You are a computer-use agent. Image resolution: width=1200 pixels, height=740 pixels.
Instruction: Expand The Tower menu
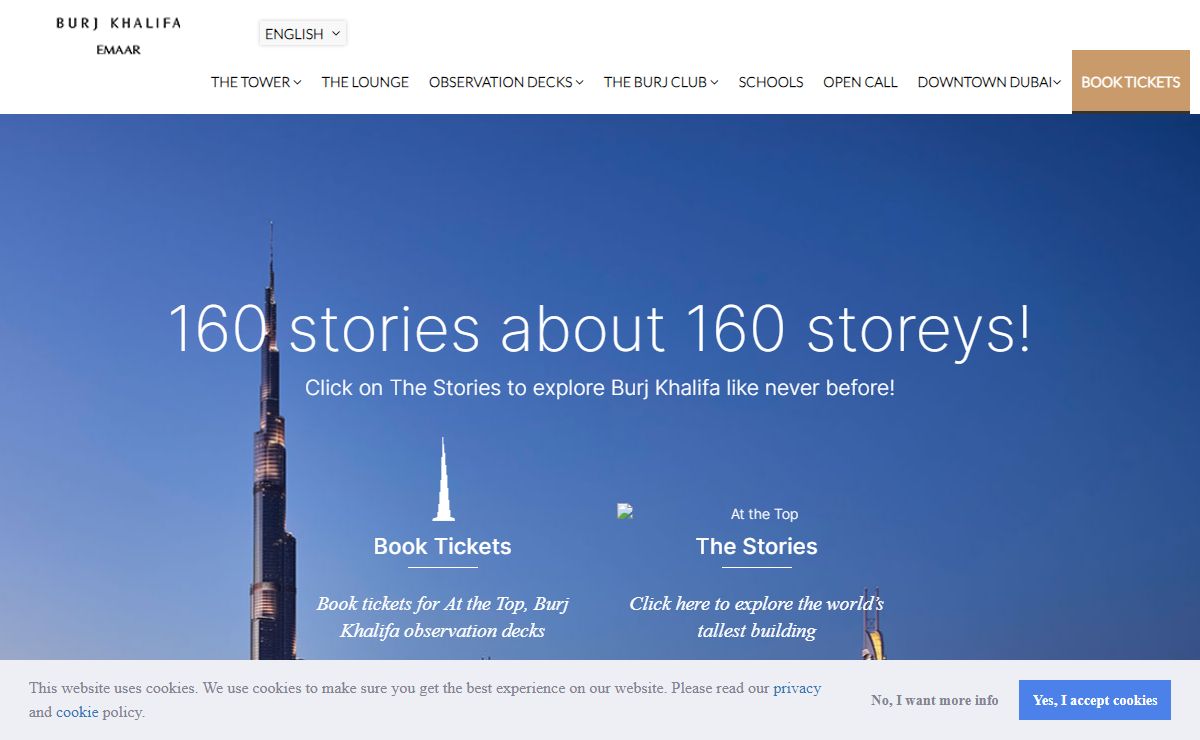pyautogui.click(x=256, y=82)
